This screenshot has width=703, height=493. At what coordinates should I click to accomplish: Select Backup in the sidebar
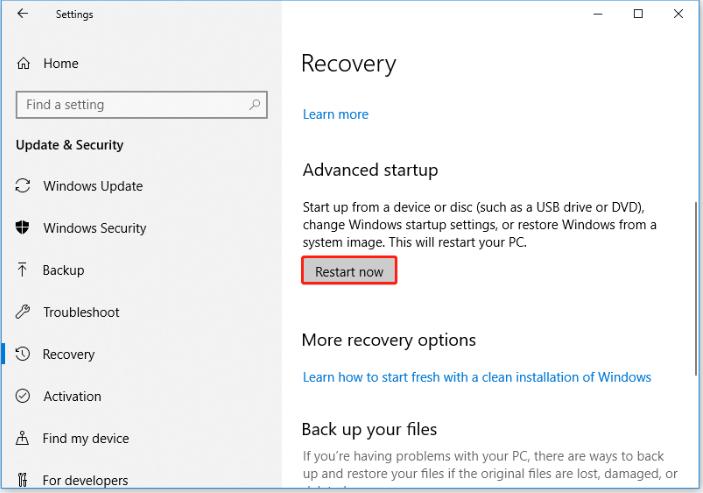(63, 270)
